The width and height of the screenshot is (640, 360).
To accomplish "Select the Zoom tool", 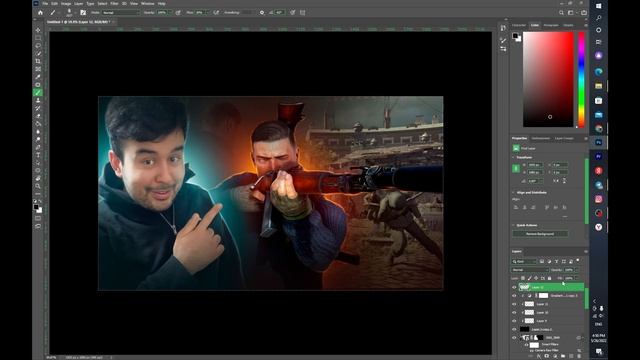I will pyautogui.click(x=38, y=186).
